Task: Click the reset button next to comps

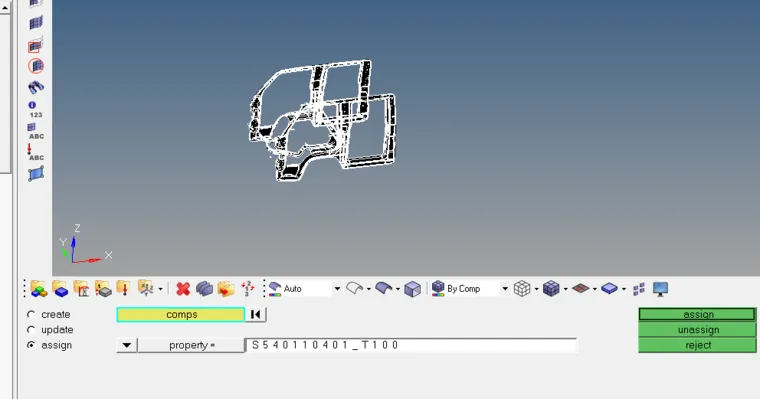Action: (x=256, y=315)
